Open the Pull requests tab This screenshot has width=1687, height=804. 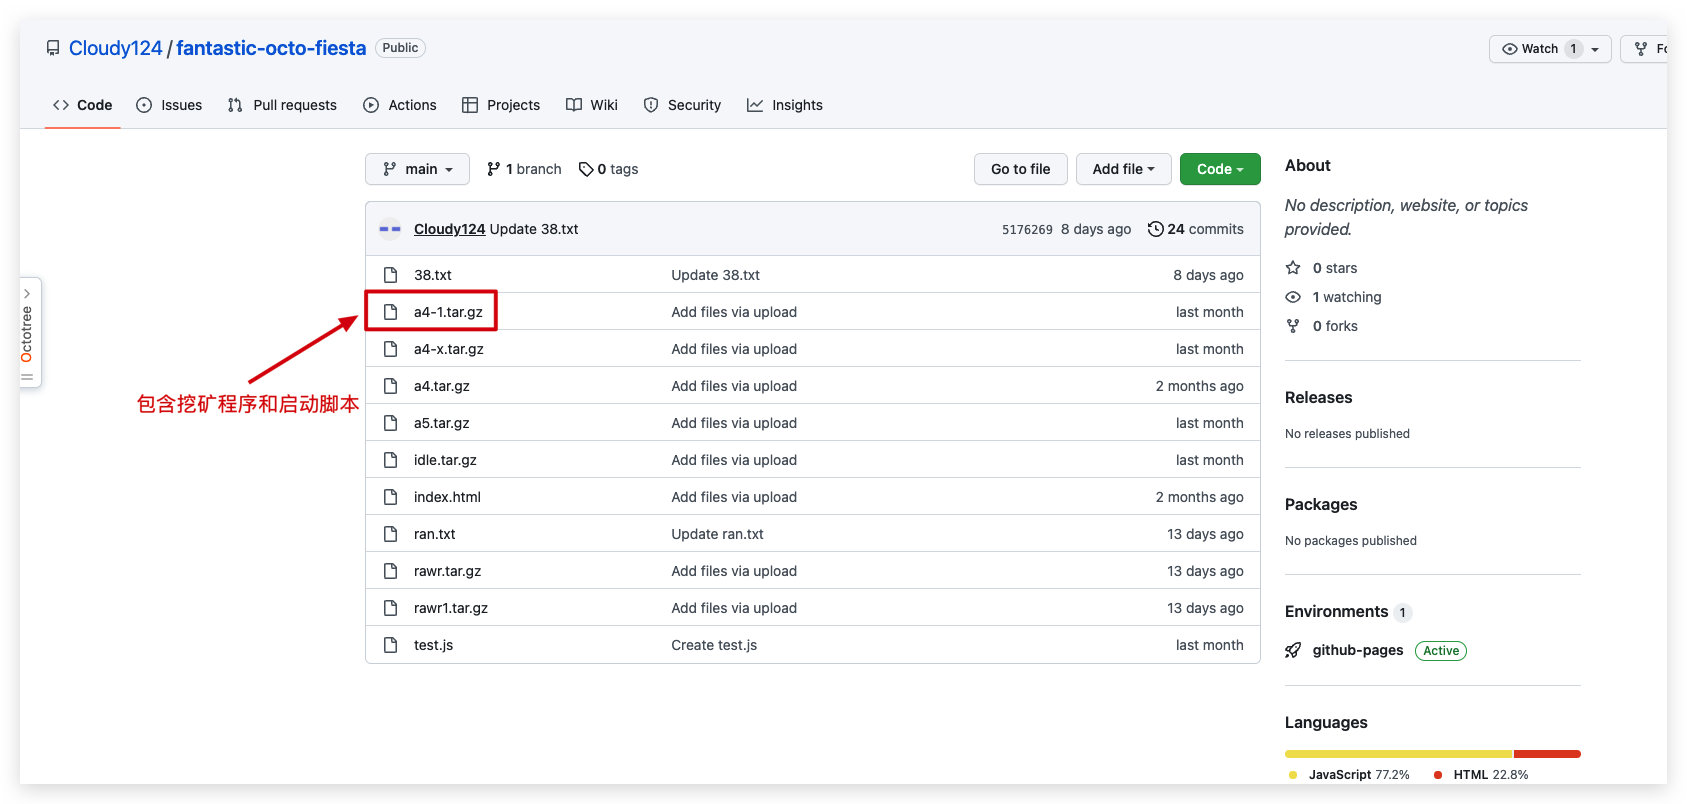point(282,105)
